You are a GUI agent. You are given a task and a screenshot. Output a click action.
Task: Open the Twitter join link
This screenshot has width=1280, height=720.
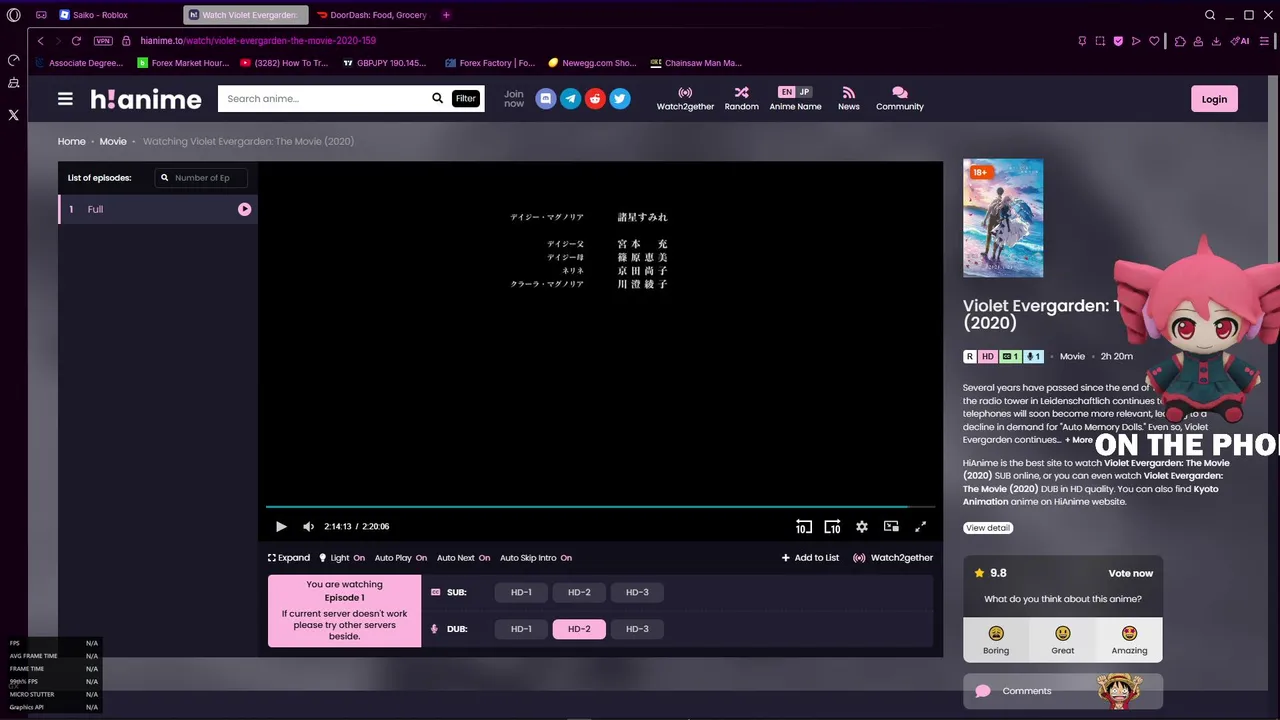(620, 99)
